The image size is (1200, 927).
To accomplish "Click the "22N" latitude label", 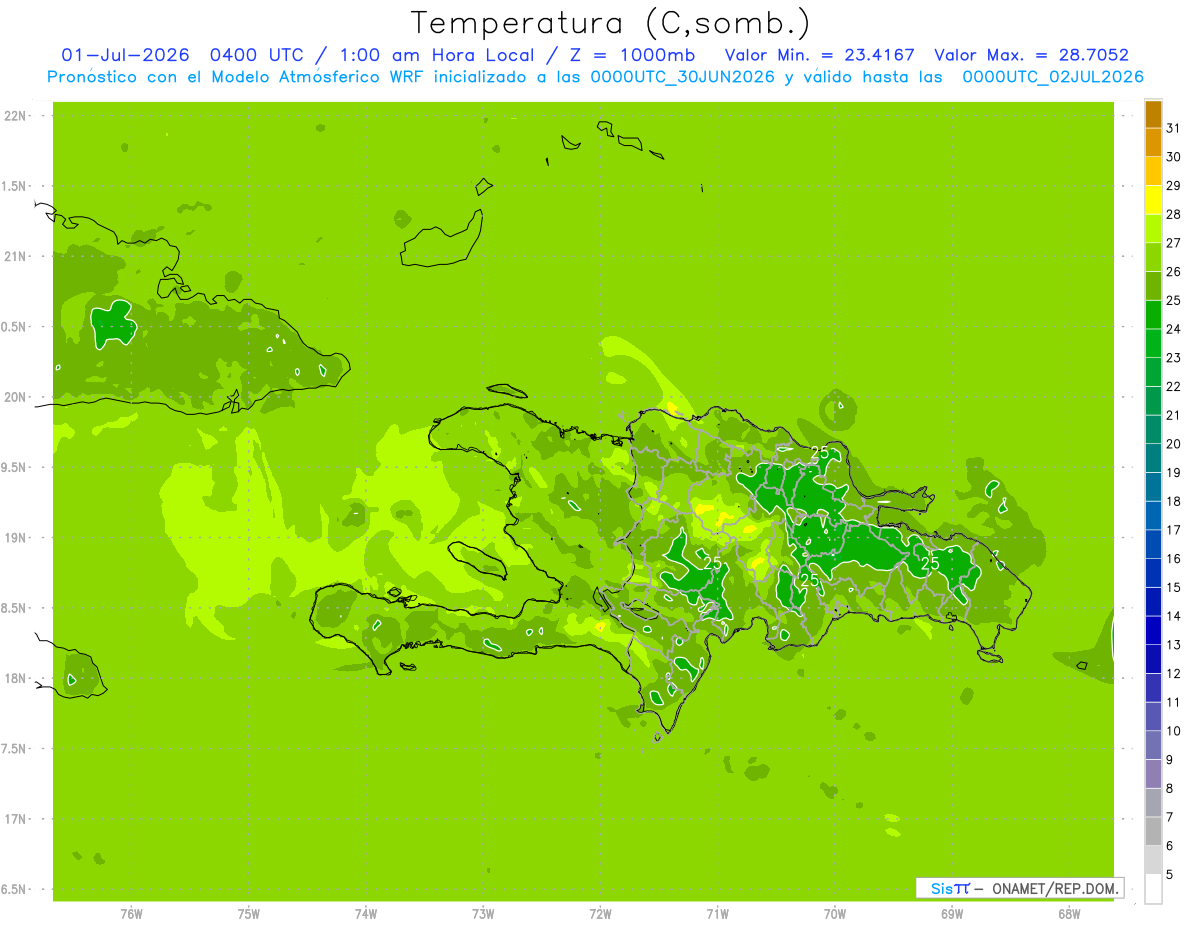I will point(15,116).
